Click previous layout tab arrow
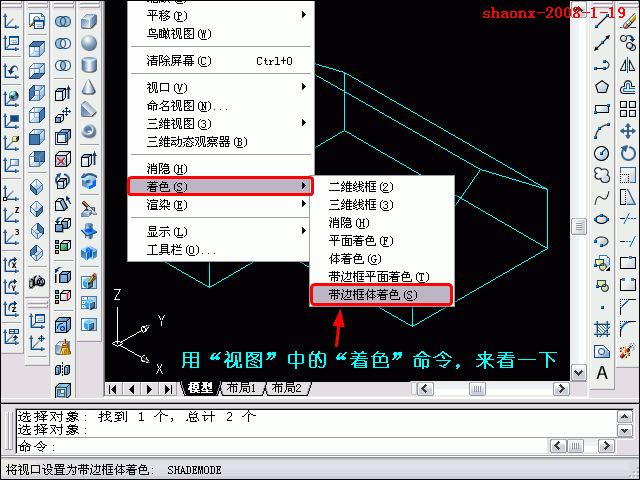640x480 pixels. (131, 389)
